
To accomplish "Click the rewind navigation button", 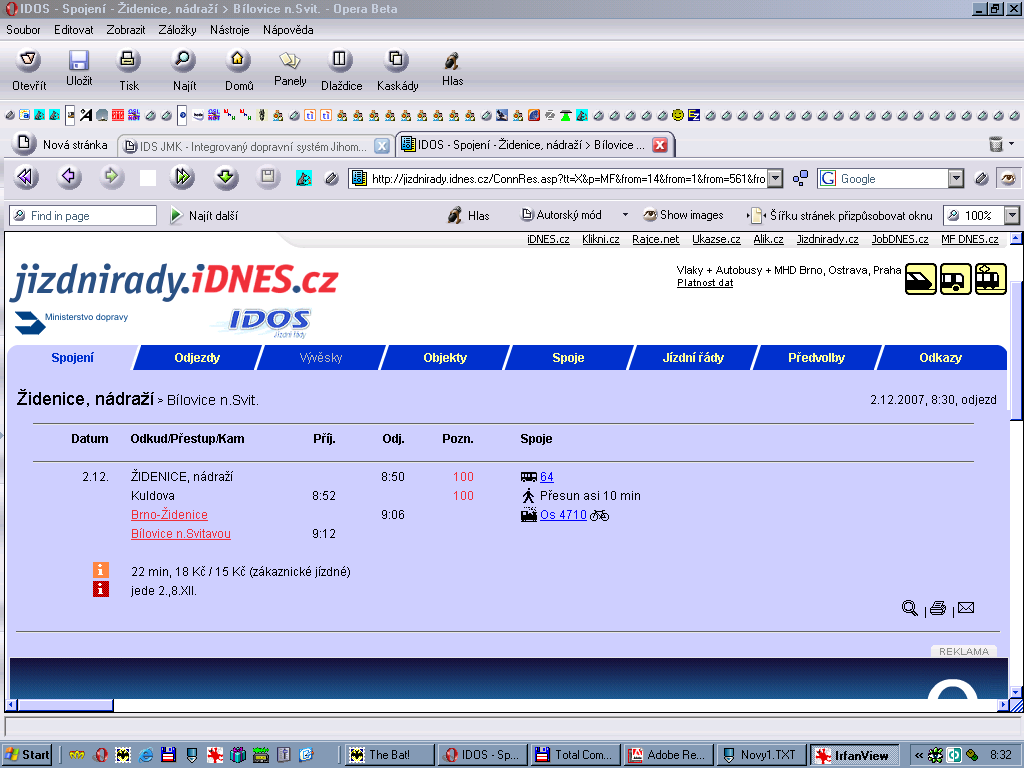I will [26, 177].
